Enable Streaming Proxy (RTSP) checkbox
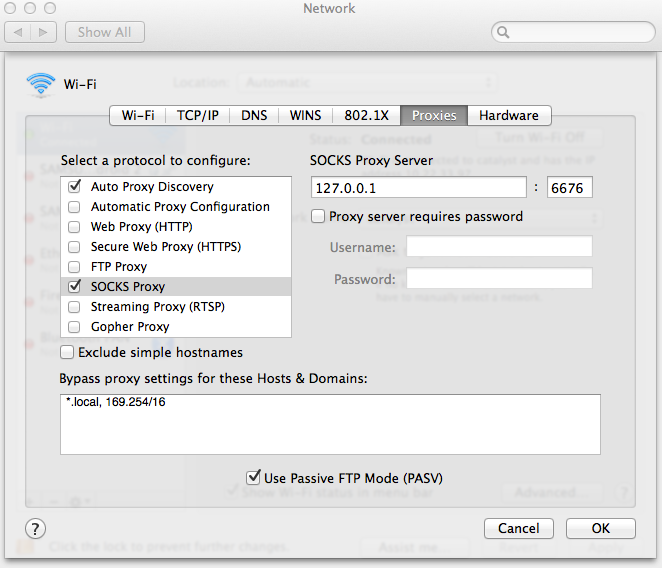Screen dimensions: 662x568 (74, 307)
